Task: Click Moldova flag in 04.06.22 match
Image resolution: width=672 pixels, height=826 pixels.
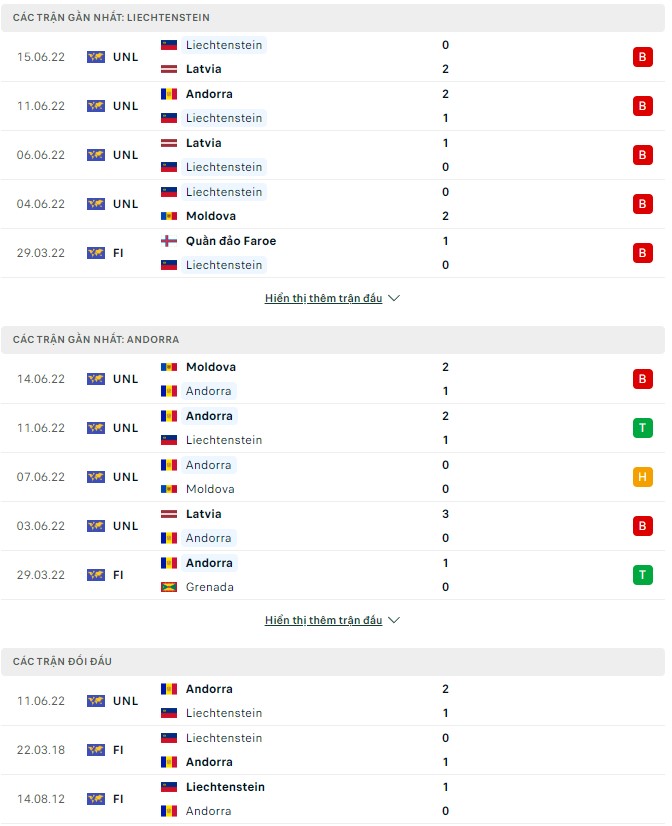Action: [x=169, y=216]
